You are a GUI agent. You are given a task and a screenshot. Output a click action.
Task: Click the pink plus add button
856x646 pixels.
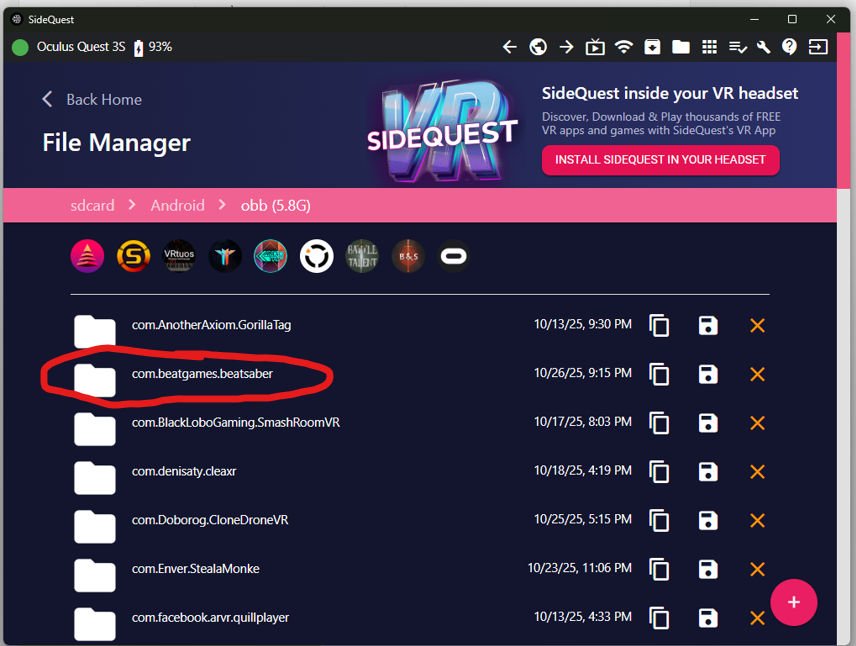[794, 602]
